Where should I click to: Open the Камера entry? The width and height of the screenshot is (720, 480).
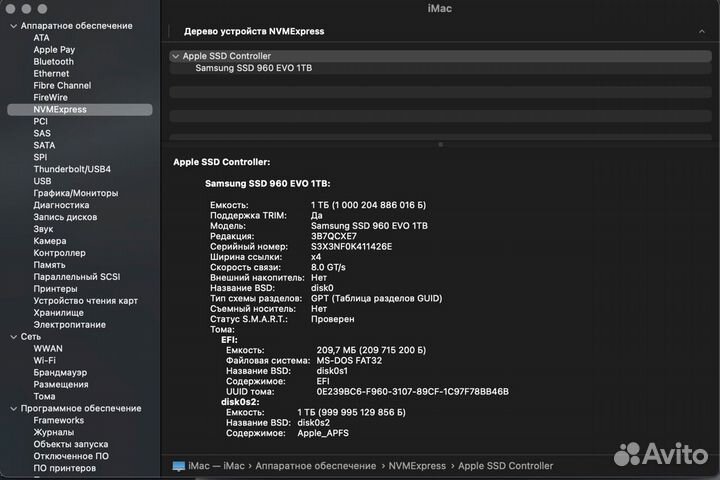(x=50, y=241)
